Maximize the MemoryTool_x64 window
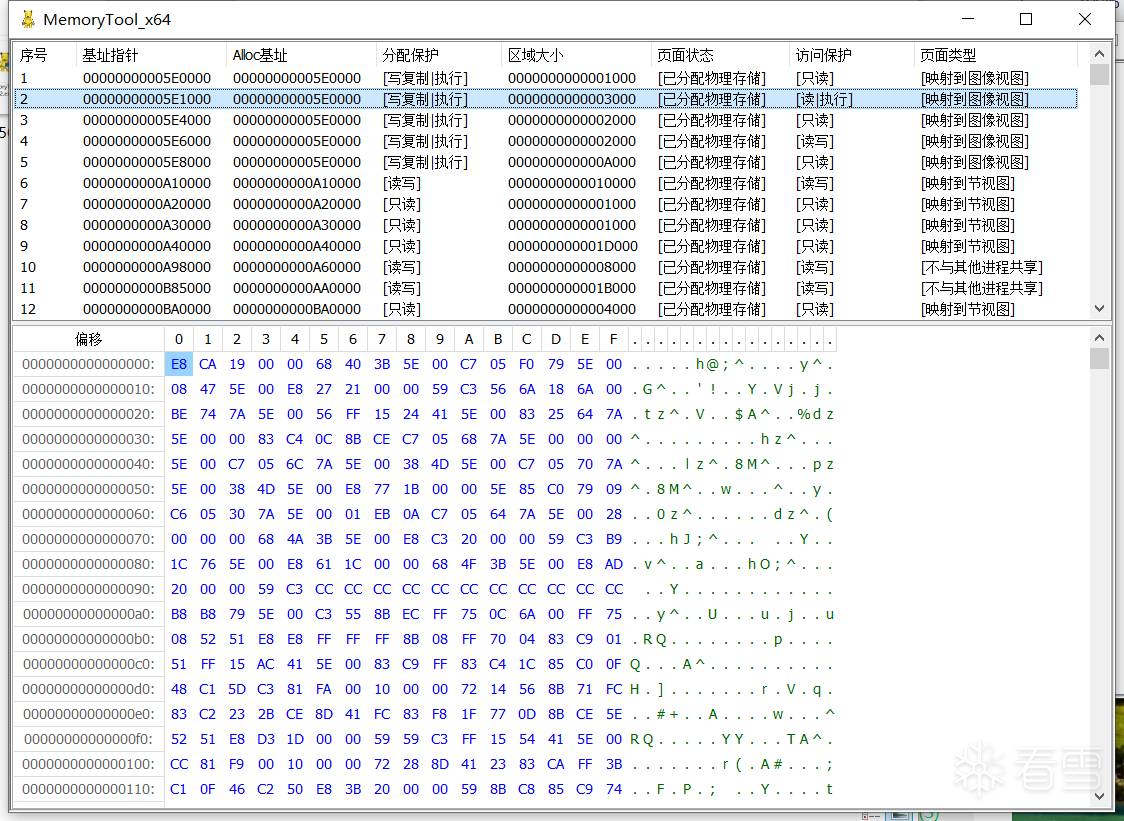The image size is (1124, 821). (x=1026, y=19)
